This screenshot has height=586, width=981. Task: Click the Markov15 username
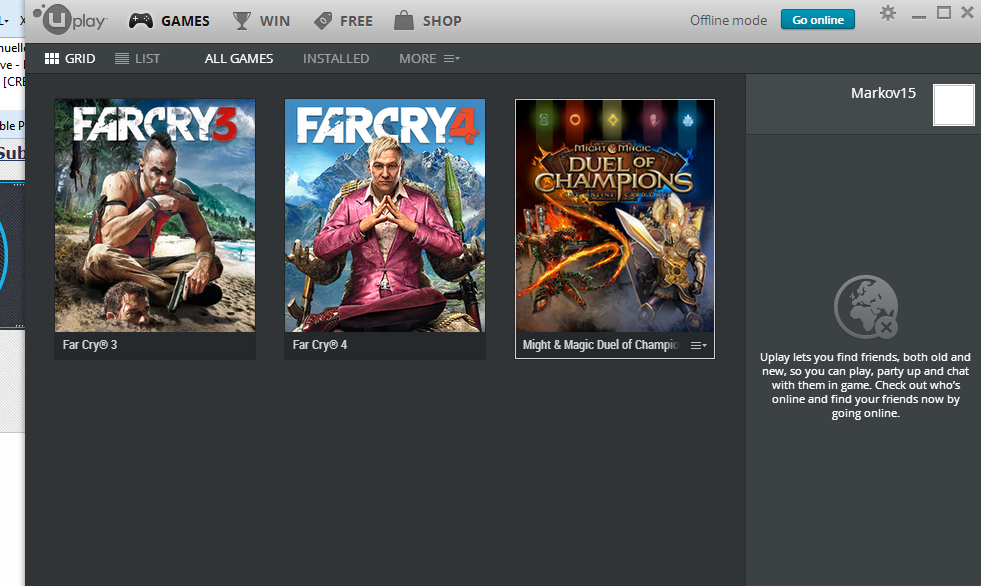pos(883,93)
